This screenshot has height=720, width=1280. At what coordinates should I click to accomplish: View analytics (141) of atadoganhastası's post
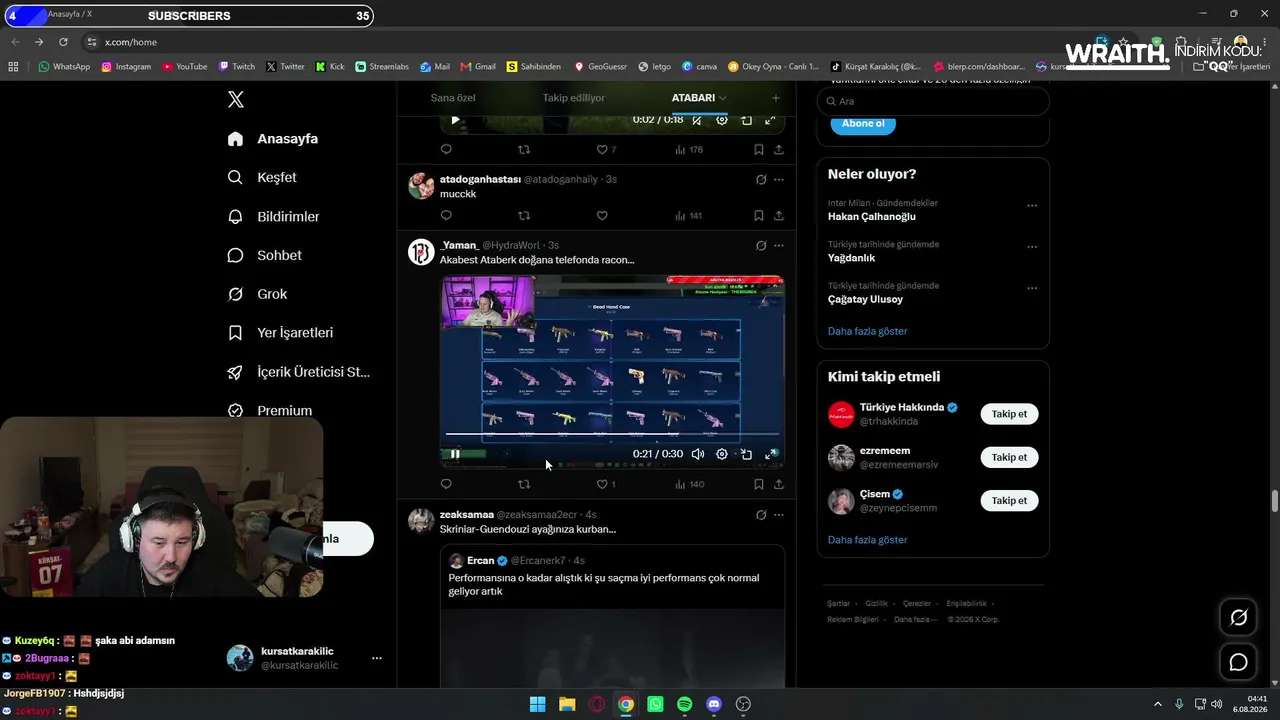click(x=688, y=215)
